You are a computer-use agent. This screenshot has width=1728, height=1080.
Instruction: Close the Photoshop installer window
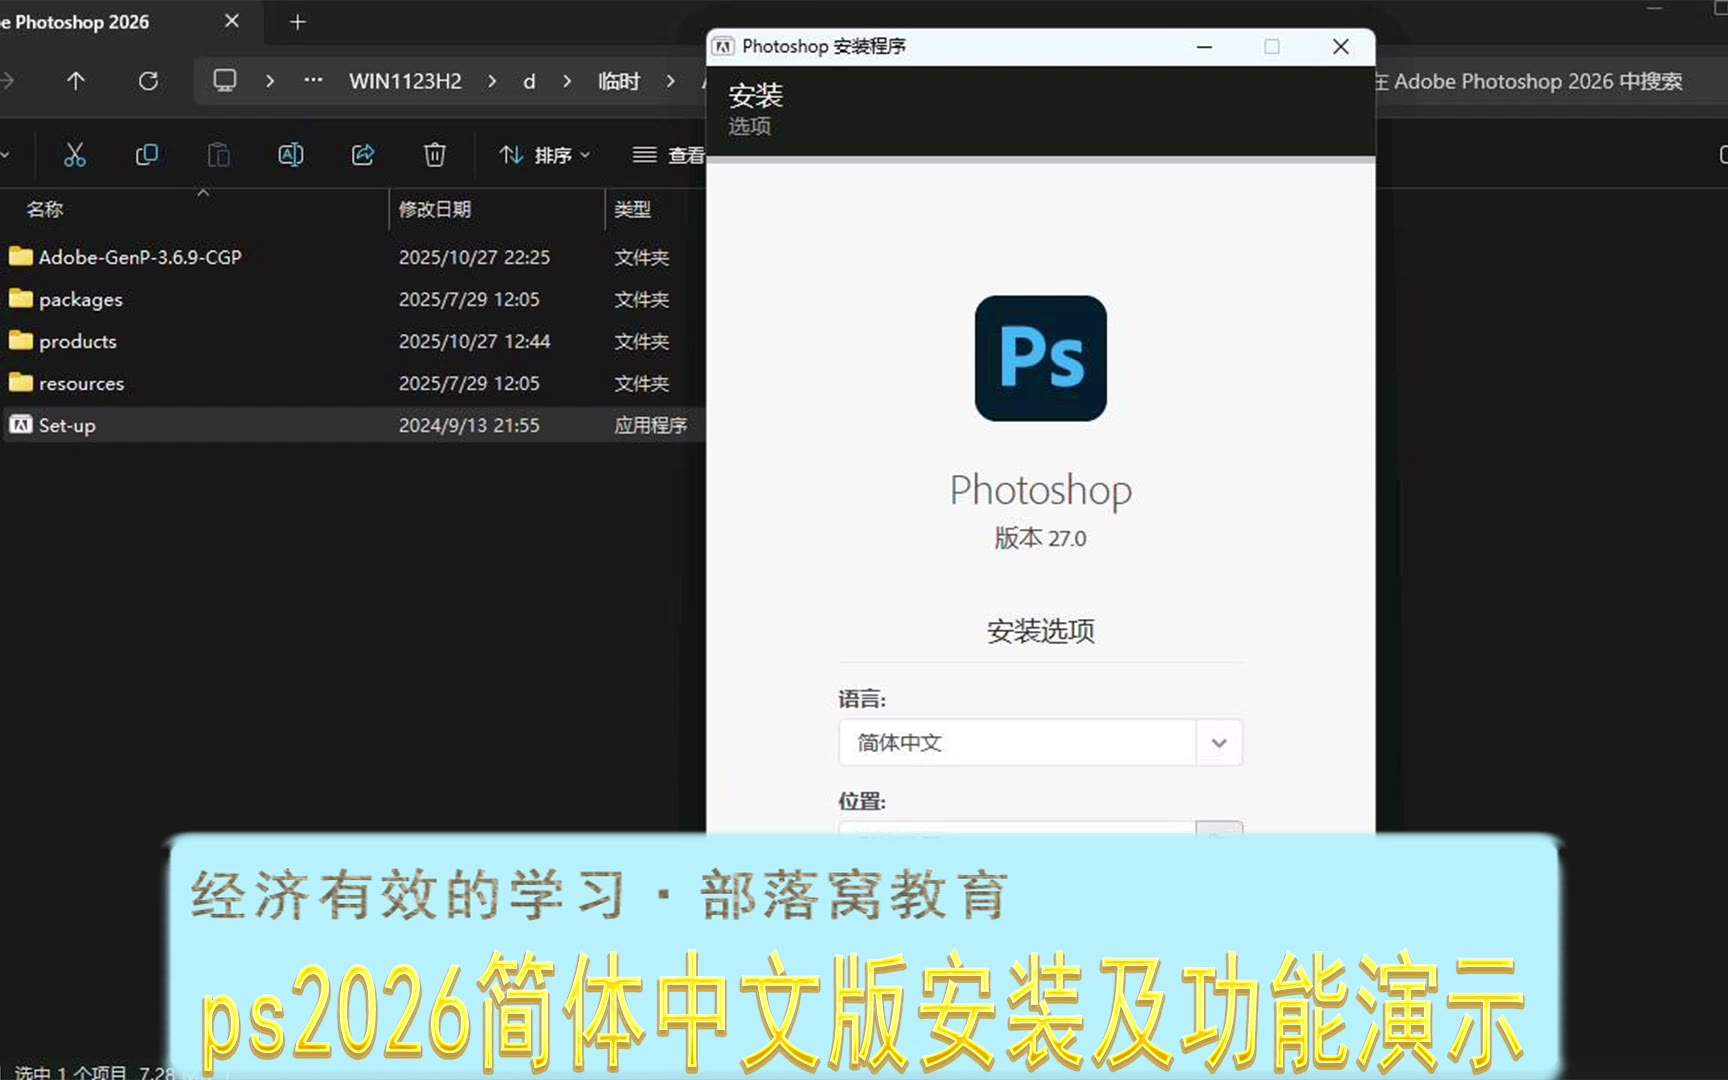point(1341,47)
